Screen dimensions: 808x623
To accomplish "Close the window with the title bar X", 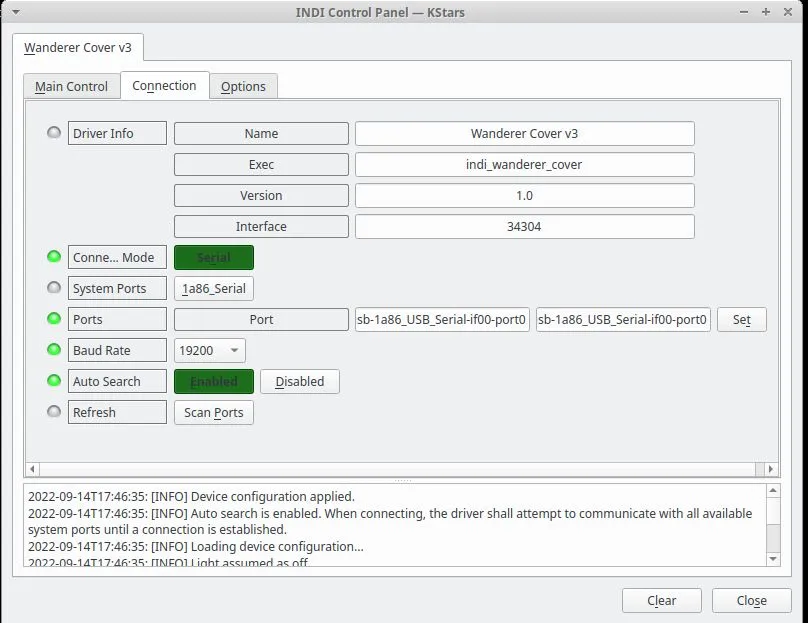I will coord(788,12).
